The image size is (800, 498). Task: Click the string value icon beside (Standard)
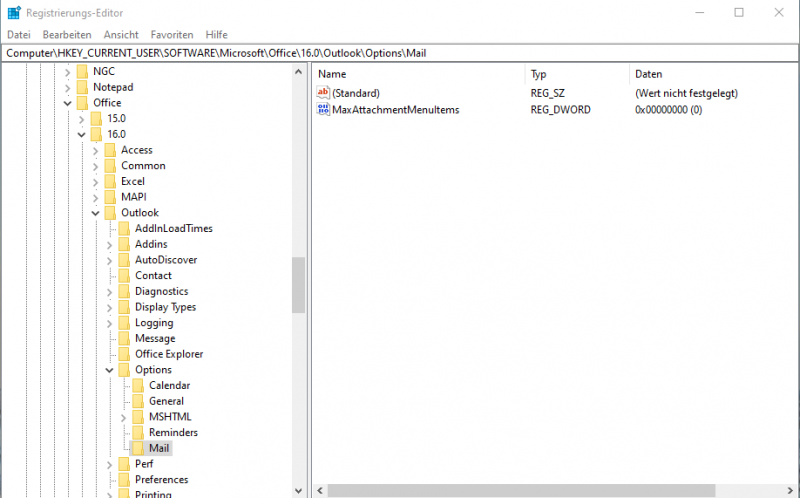click(x=323, y=93)
